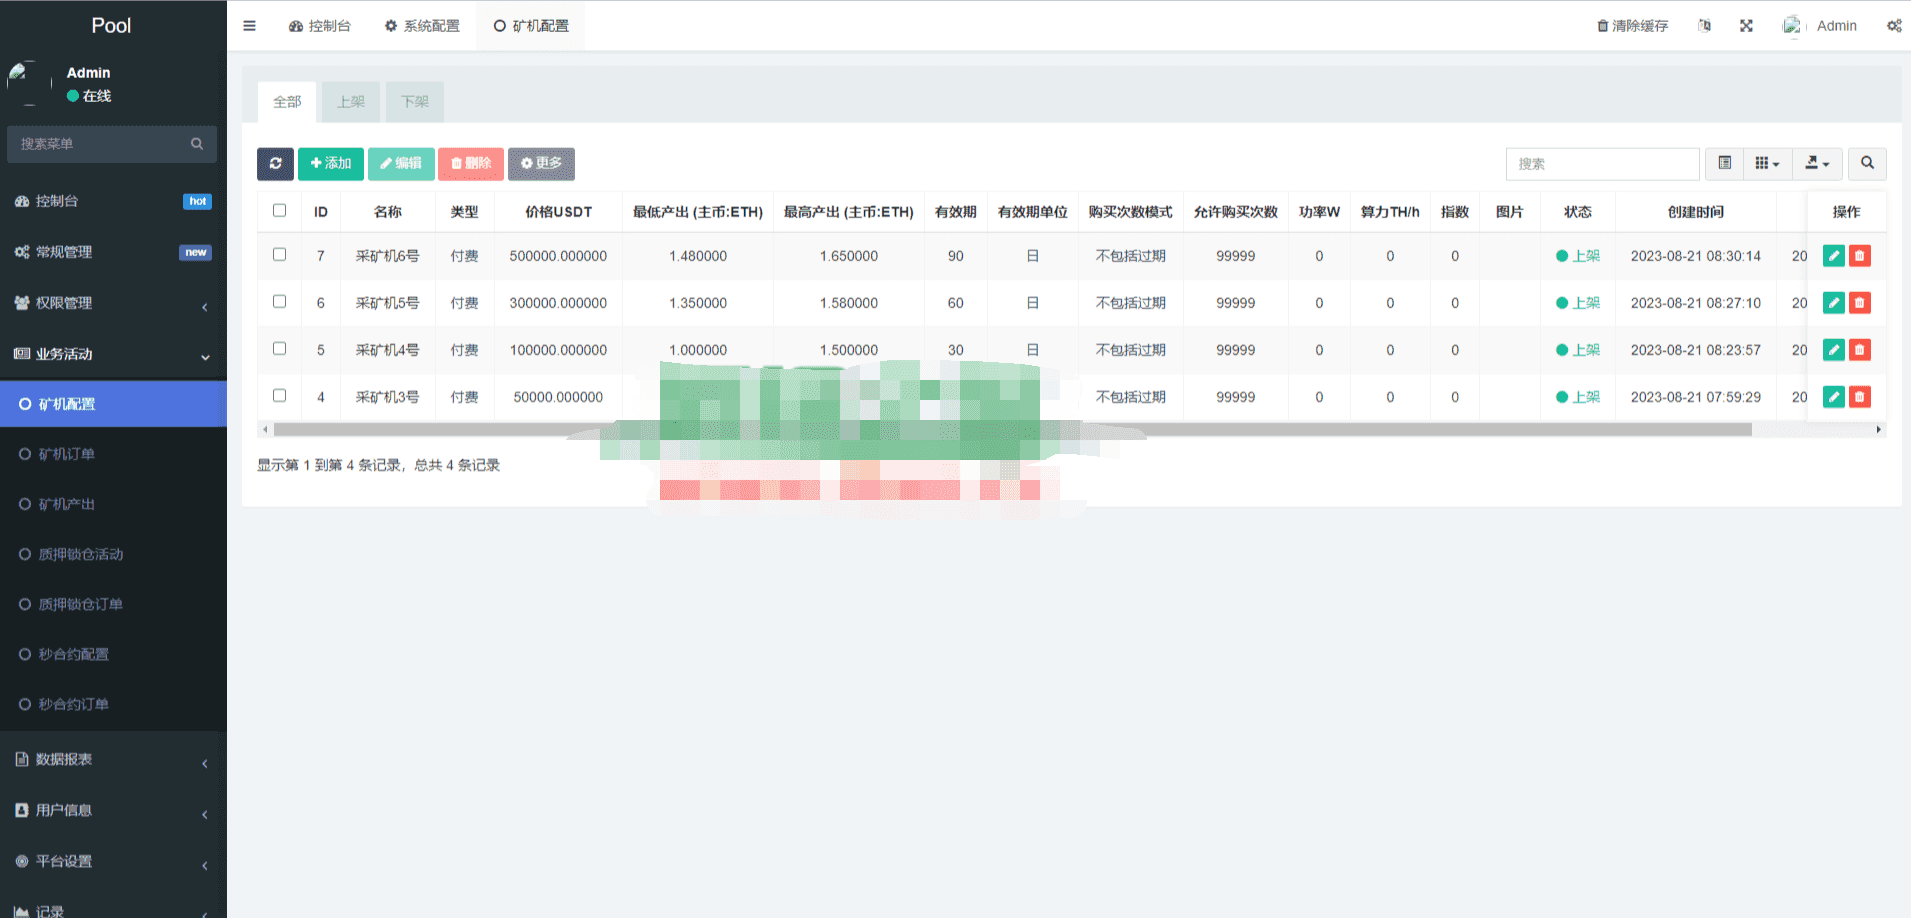The image size is (1911, 918).
Task: Click the fullscreen icon in the top bar
Action: (1746, 26)
